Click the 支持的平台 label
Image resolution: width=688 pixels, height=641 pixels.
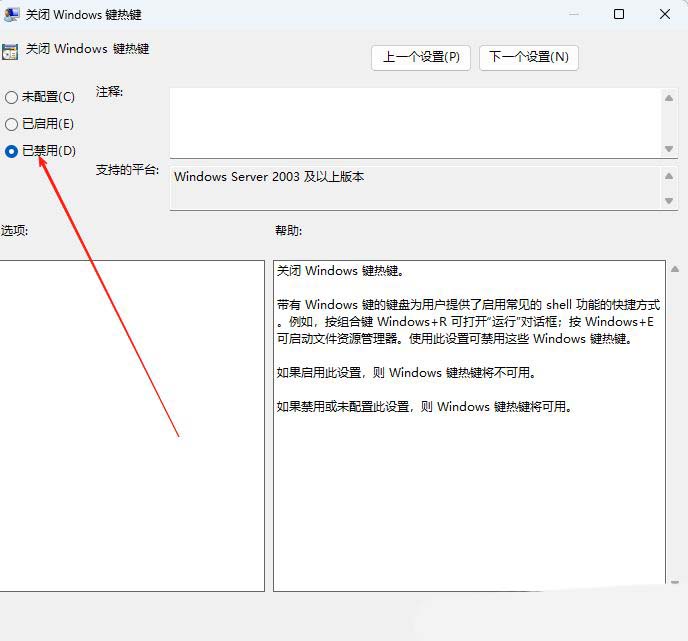click(127, 170)
